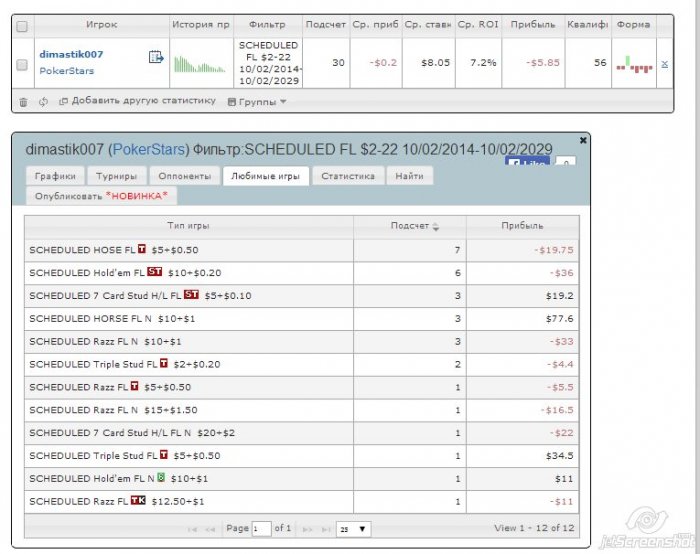Click the PokerStars link in the panel title
Image resolution: width=700 pixels, height=554 pixels.
point(149,149)
